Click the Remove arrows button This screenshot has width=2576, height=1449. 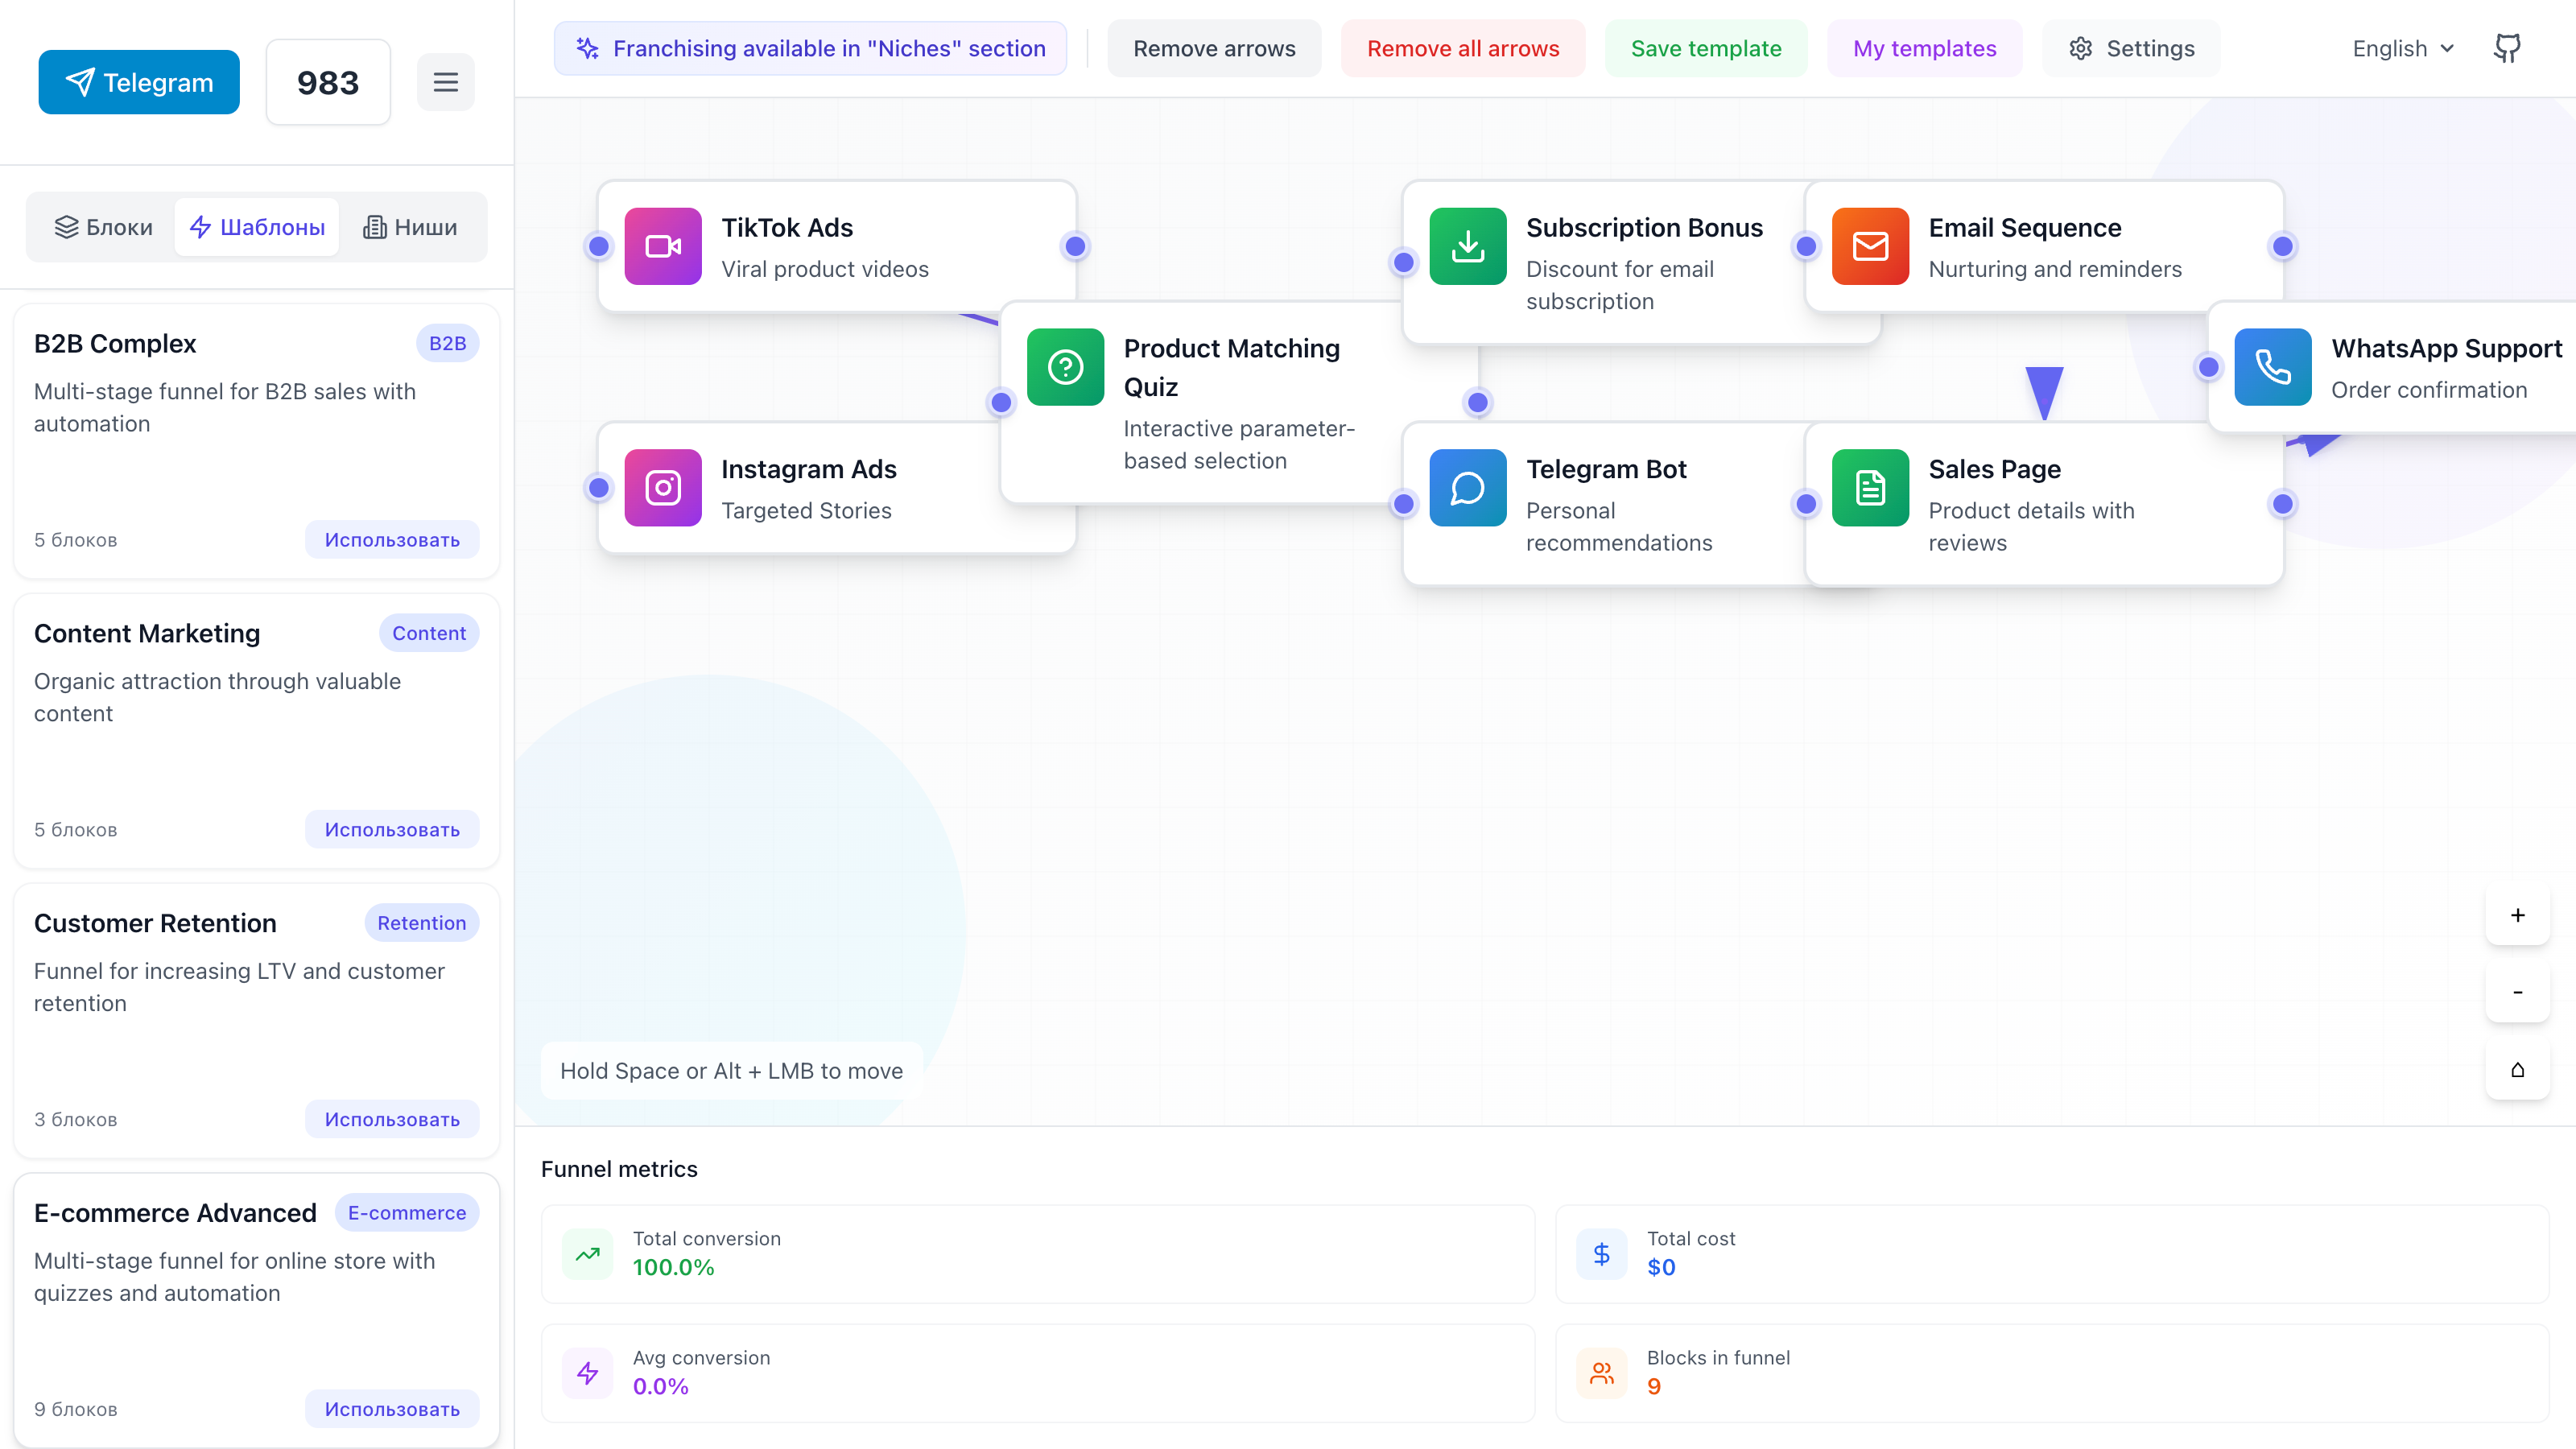tap(1214, 48)
